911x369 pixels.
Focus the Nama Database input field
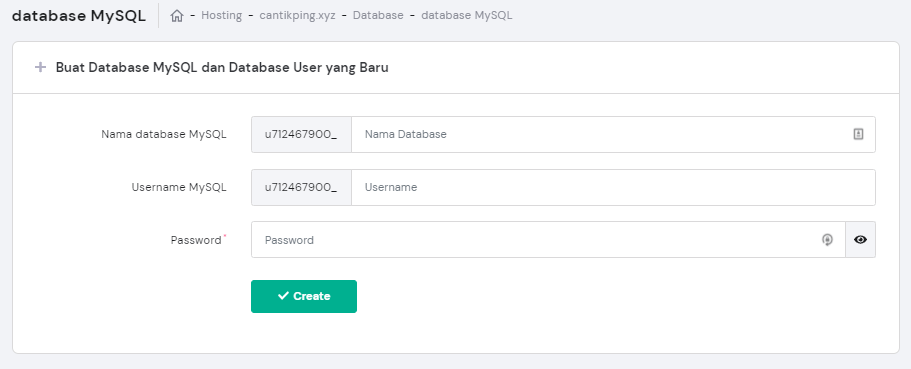pos(613,134)
